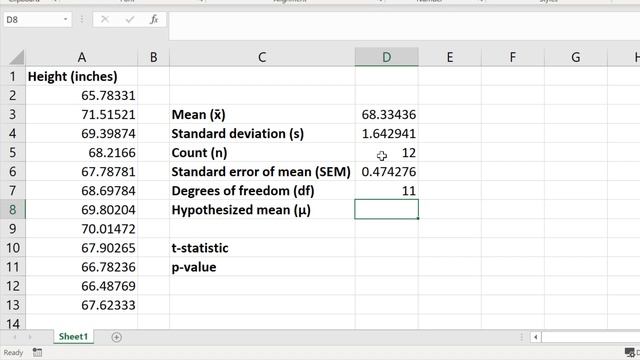Click cell with value 69.80204
The height and width of the screenshot is (360, 640).
tap(82, 210)
